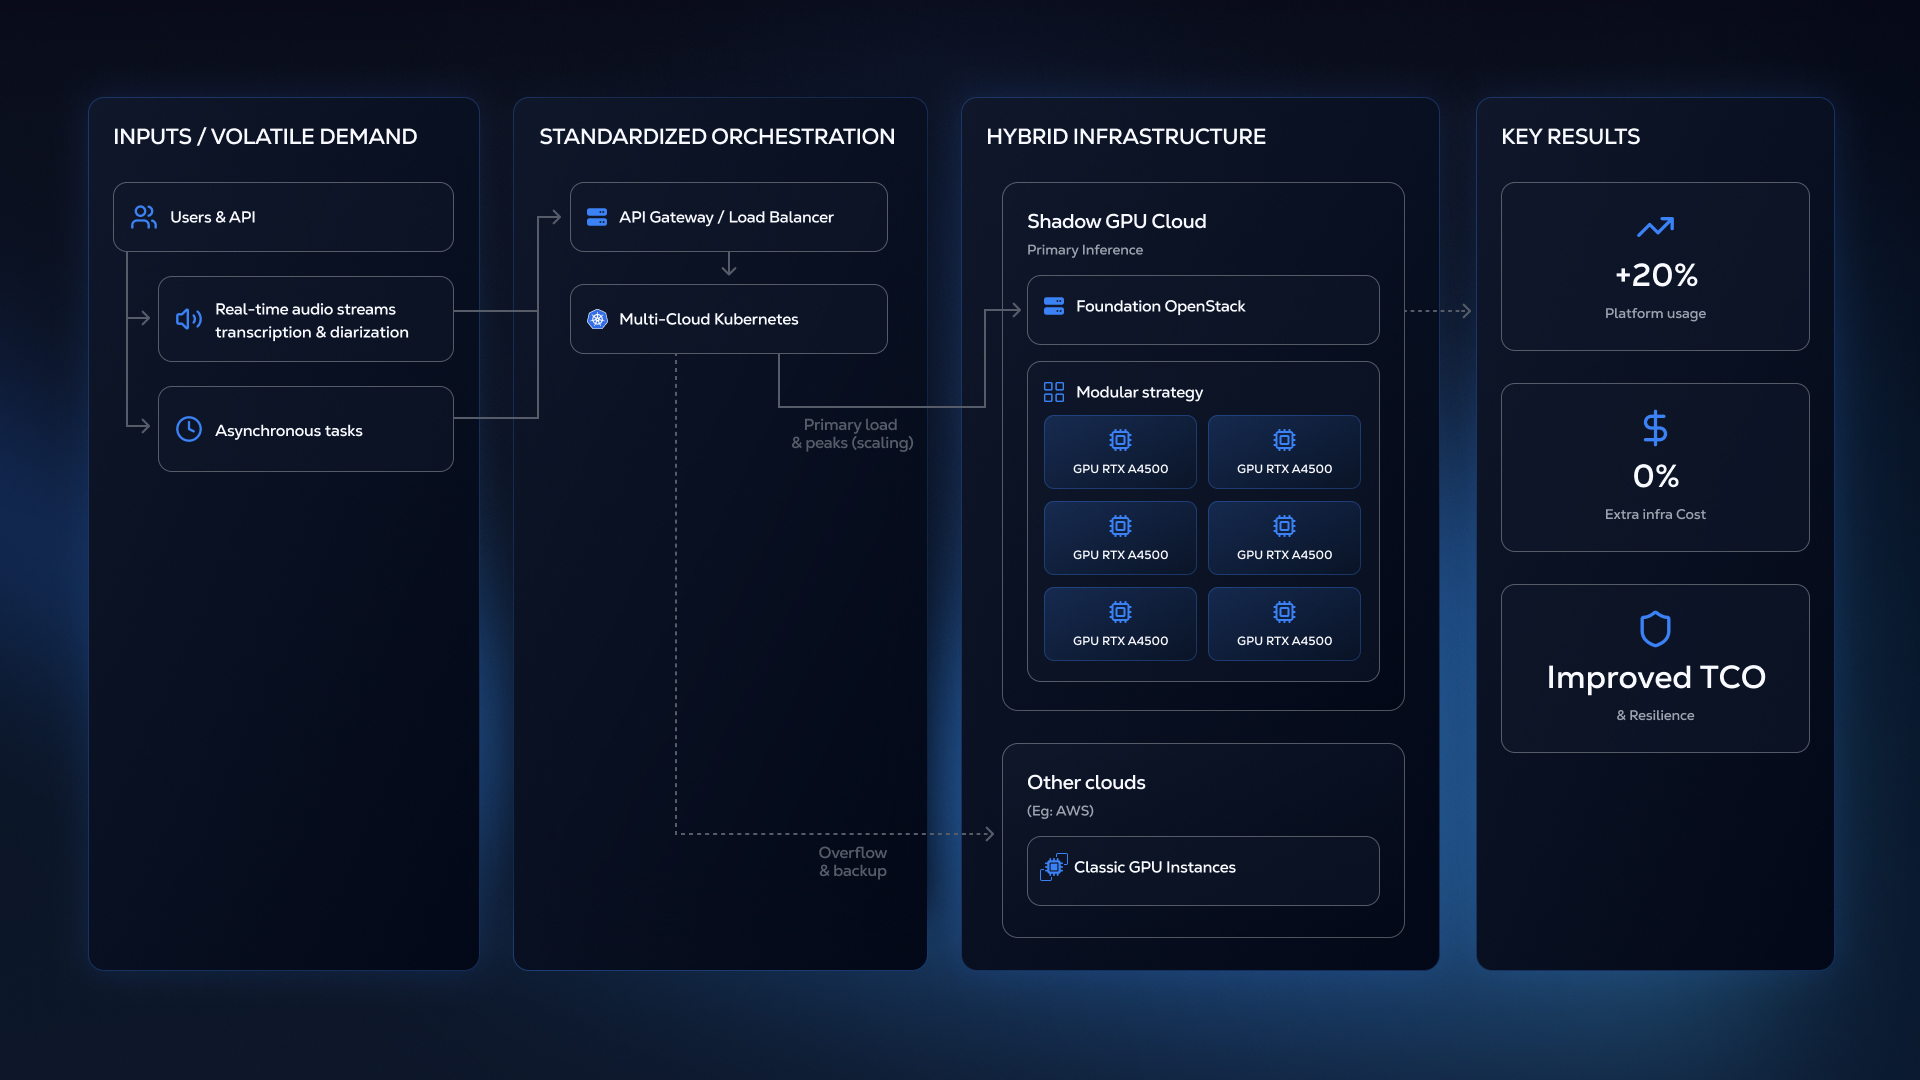Click the Users & API people icon

(143, 217)
